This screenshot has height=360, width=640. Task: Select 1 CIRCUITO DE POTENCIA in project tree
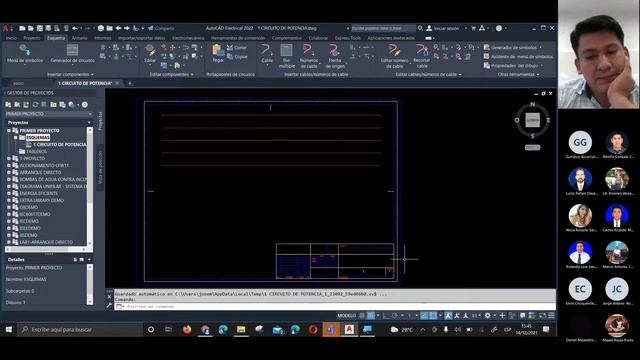click(x=60, y=144)
